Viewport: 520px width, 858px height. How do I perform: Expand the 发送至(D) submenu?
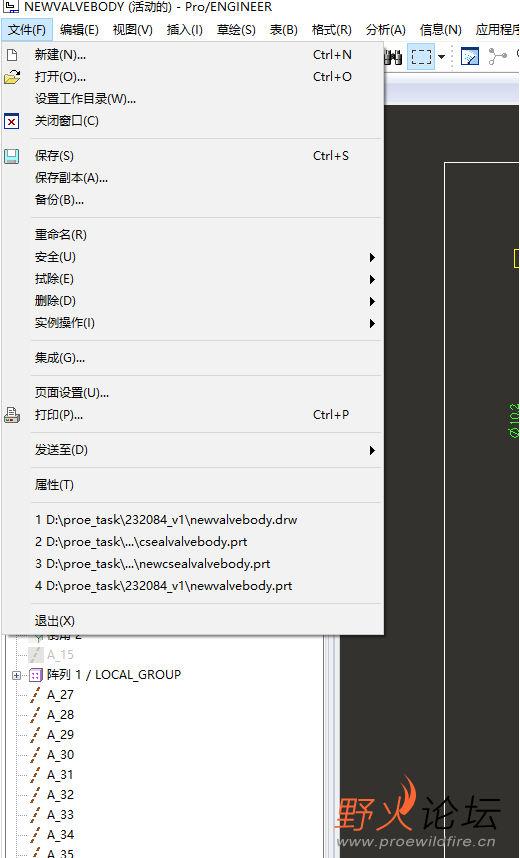tap(372, 450)
